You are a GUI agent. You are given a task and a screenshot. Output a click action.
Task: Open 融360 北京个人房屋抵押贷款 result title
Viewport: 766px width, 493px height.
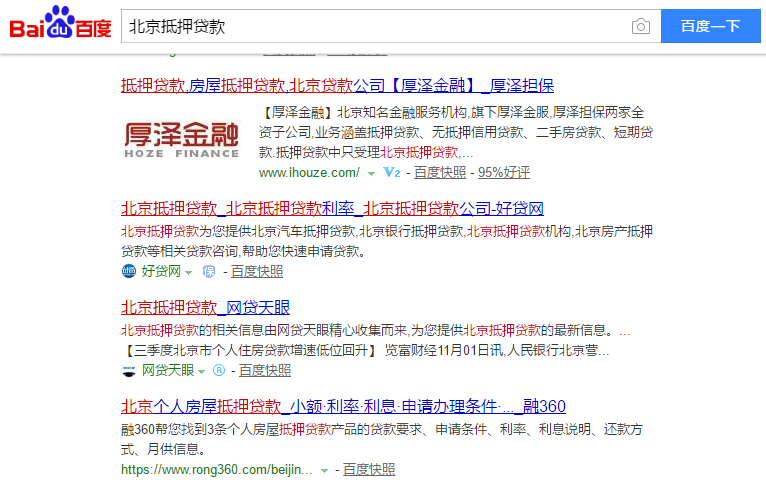[x=343, y=407]
